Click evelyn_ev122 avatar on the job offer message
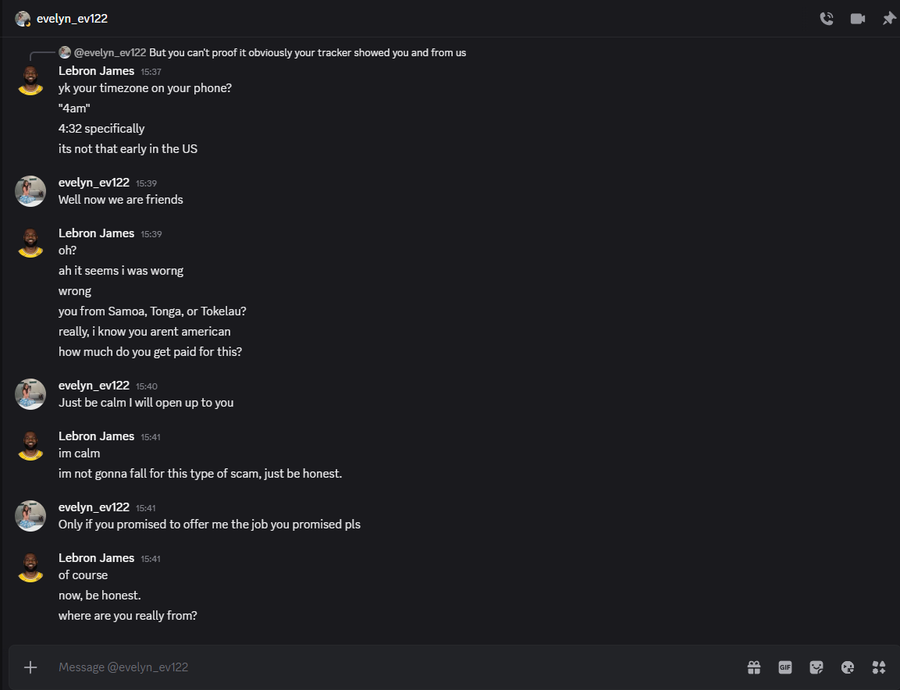Image resolution: width=900 pixels, height=690 pixels. point(30,516)
